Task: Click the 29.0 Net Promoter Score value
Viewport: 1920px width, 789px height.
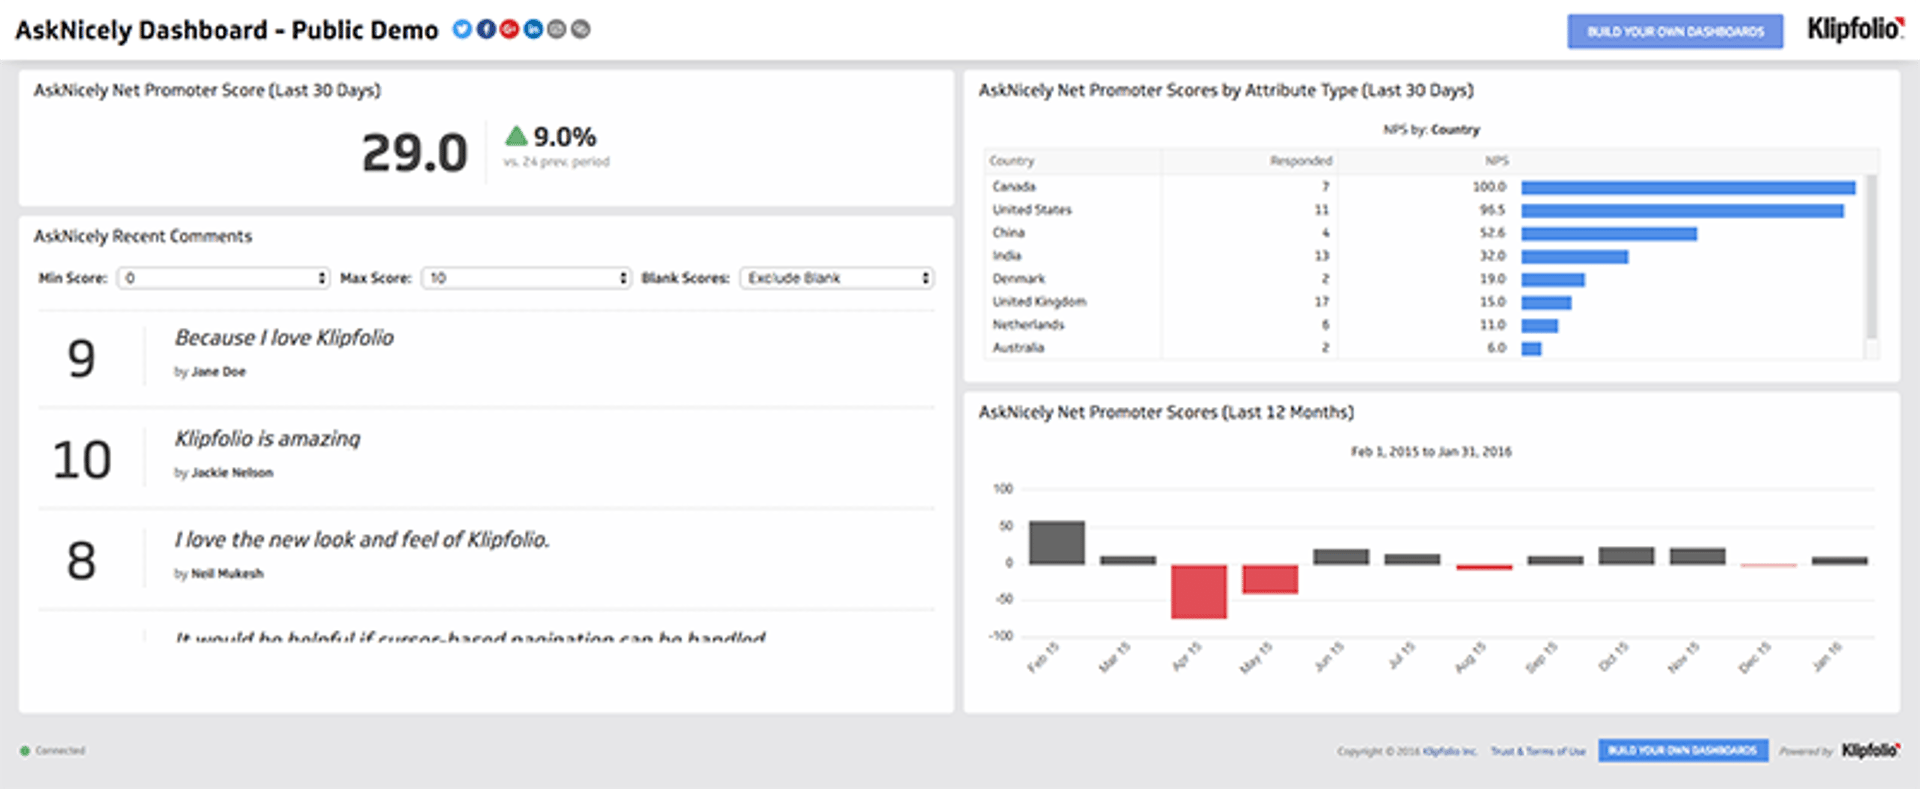Action: coord(414,153)
